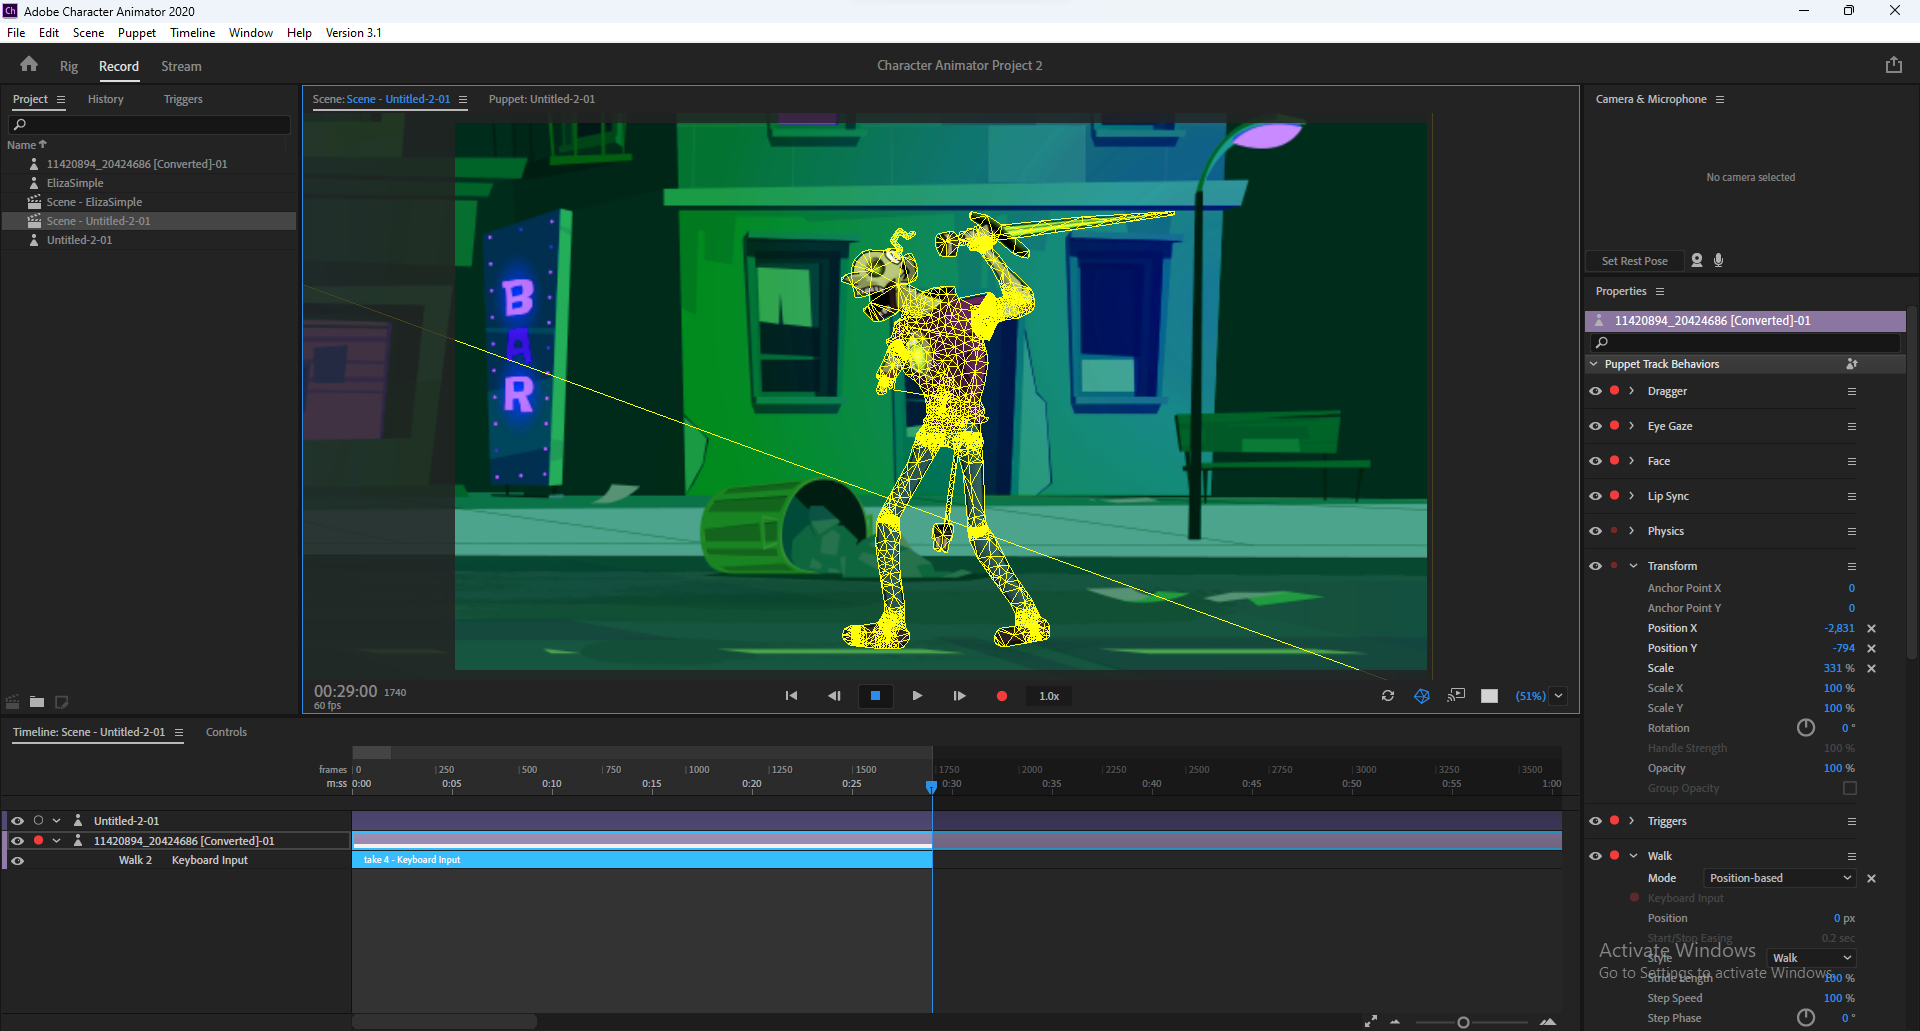Image resolution: width=1920 pixels, height=1031 pixels.
Task: Collapse the Transform behavior
Action: click(x=1633, y=566)
